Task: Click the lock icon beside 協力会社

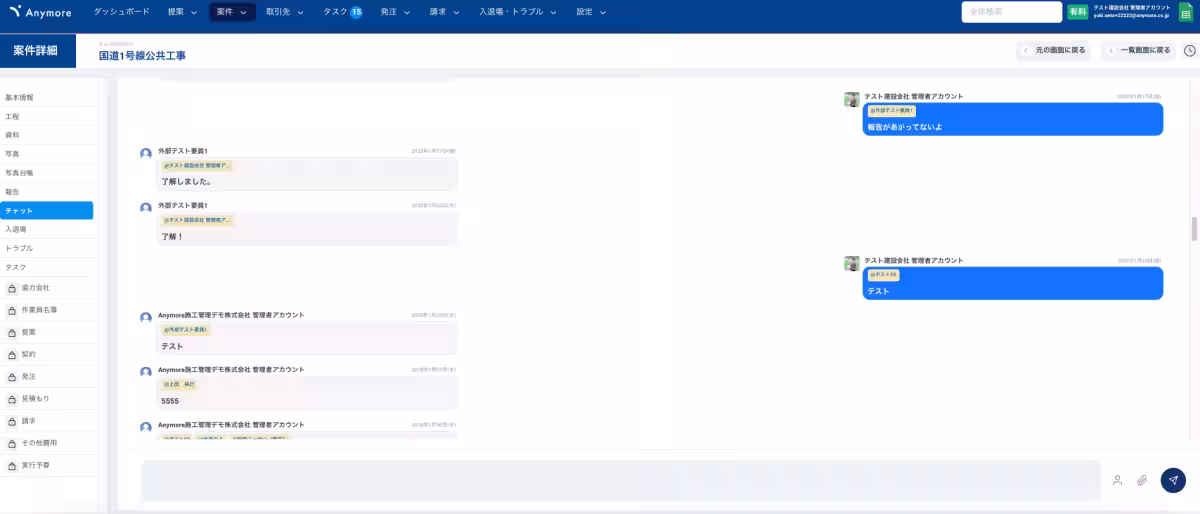Action: click(x=12, y=288)
